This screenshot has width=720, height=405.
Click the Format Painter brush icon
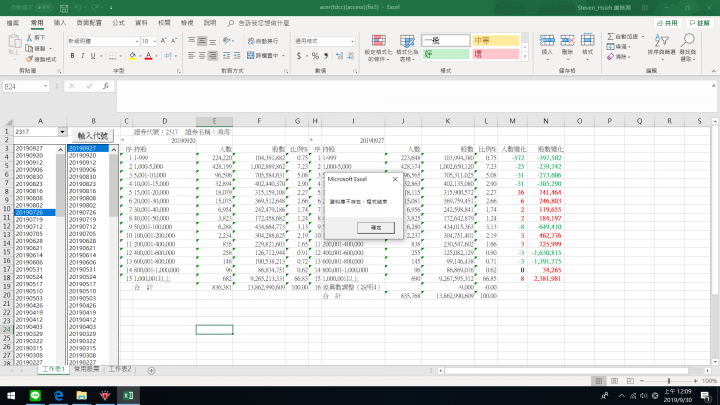click(x=29, y=59)
